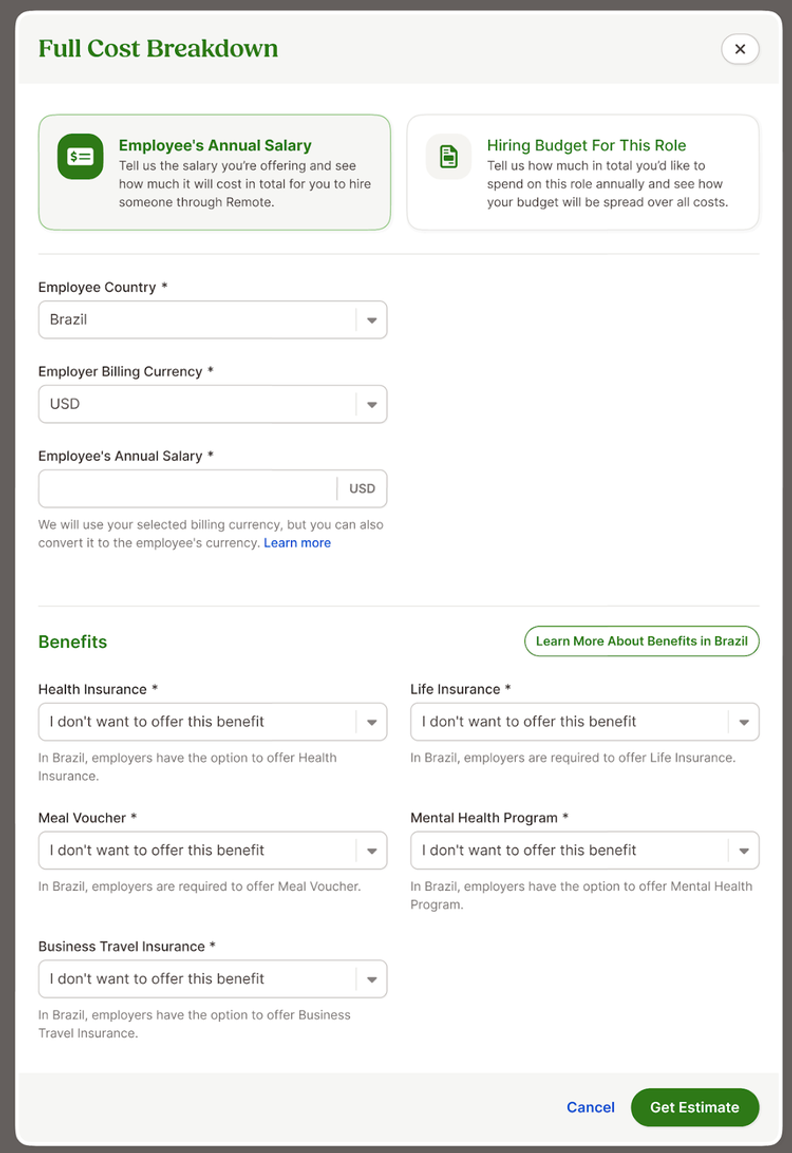The height and width of the screenshot is (1153, 792).
Task: Open the Learn more currency link
Action: tap(297, 543)
